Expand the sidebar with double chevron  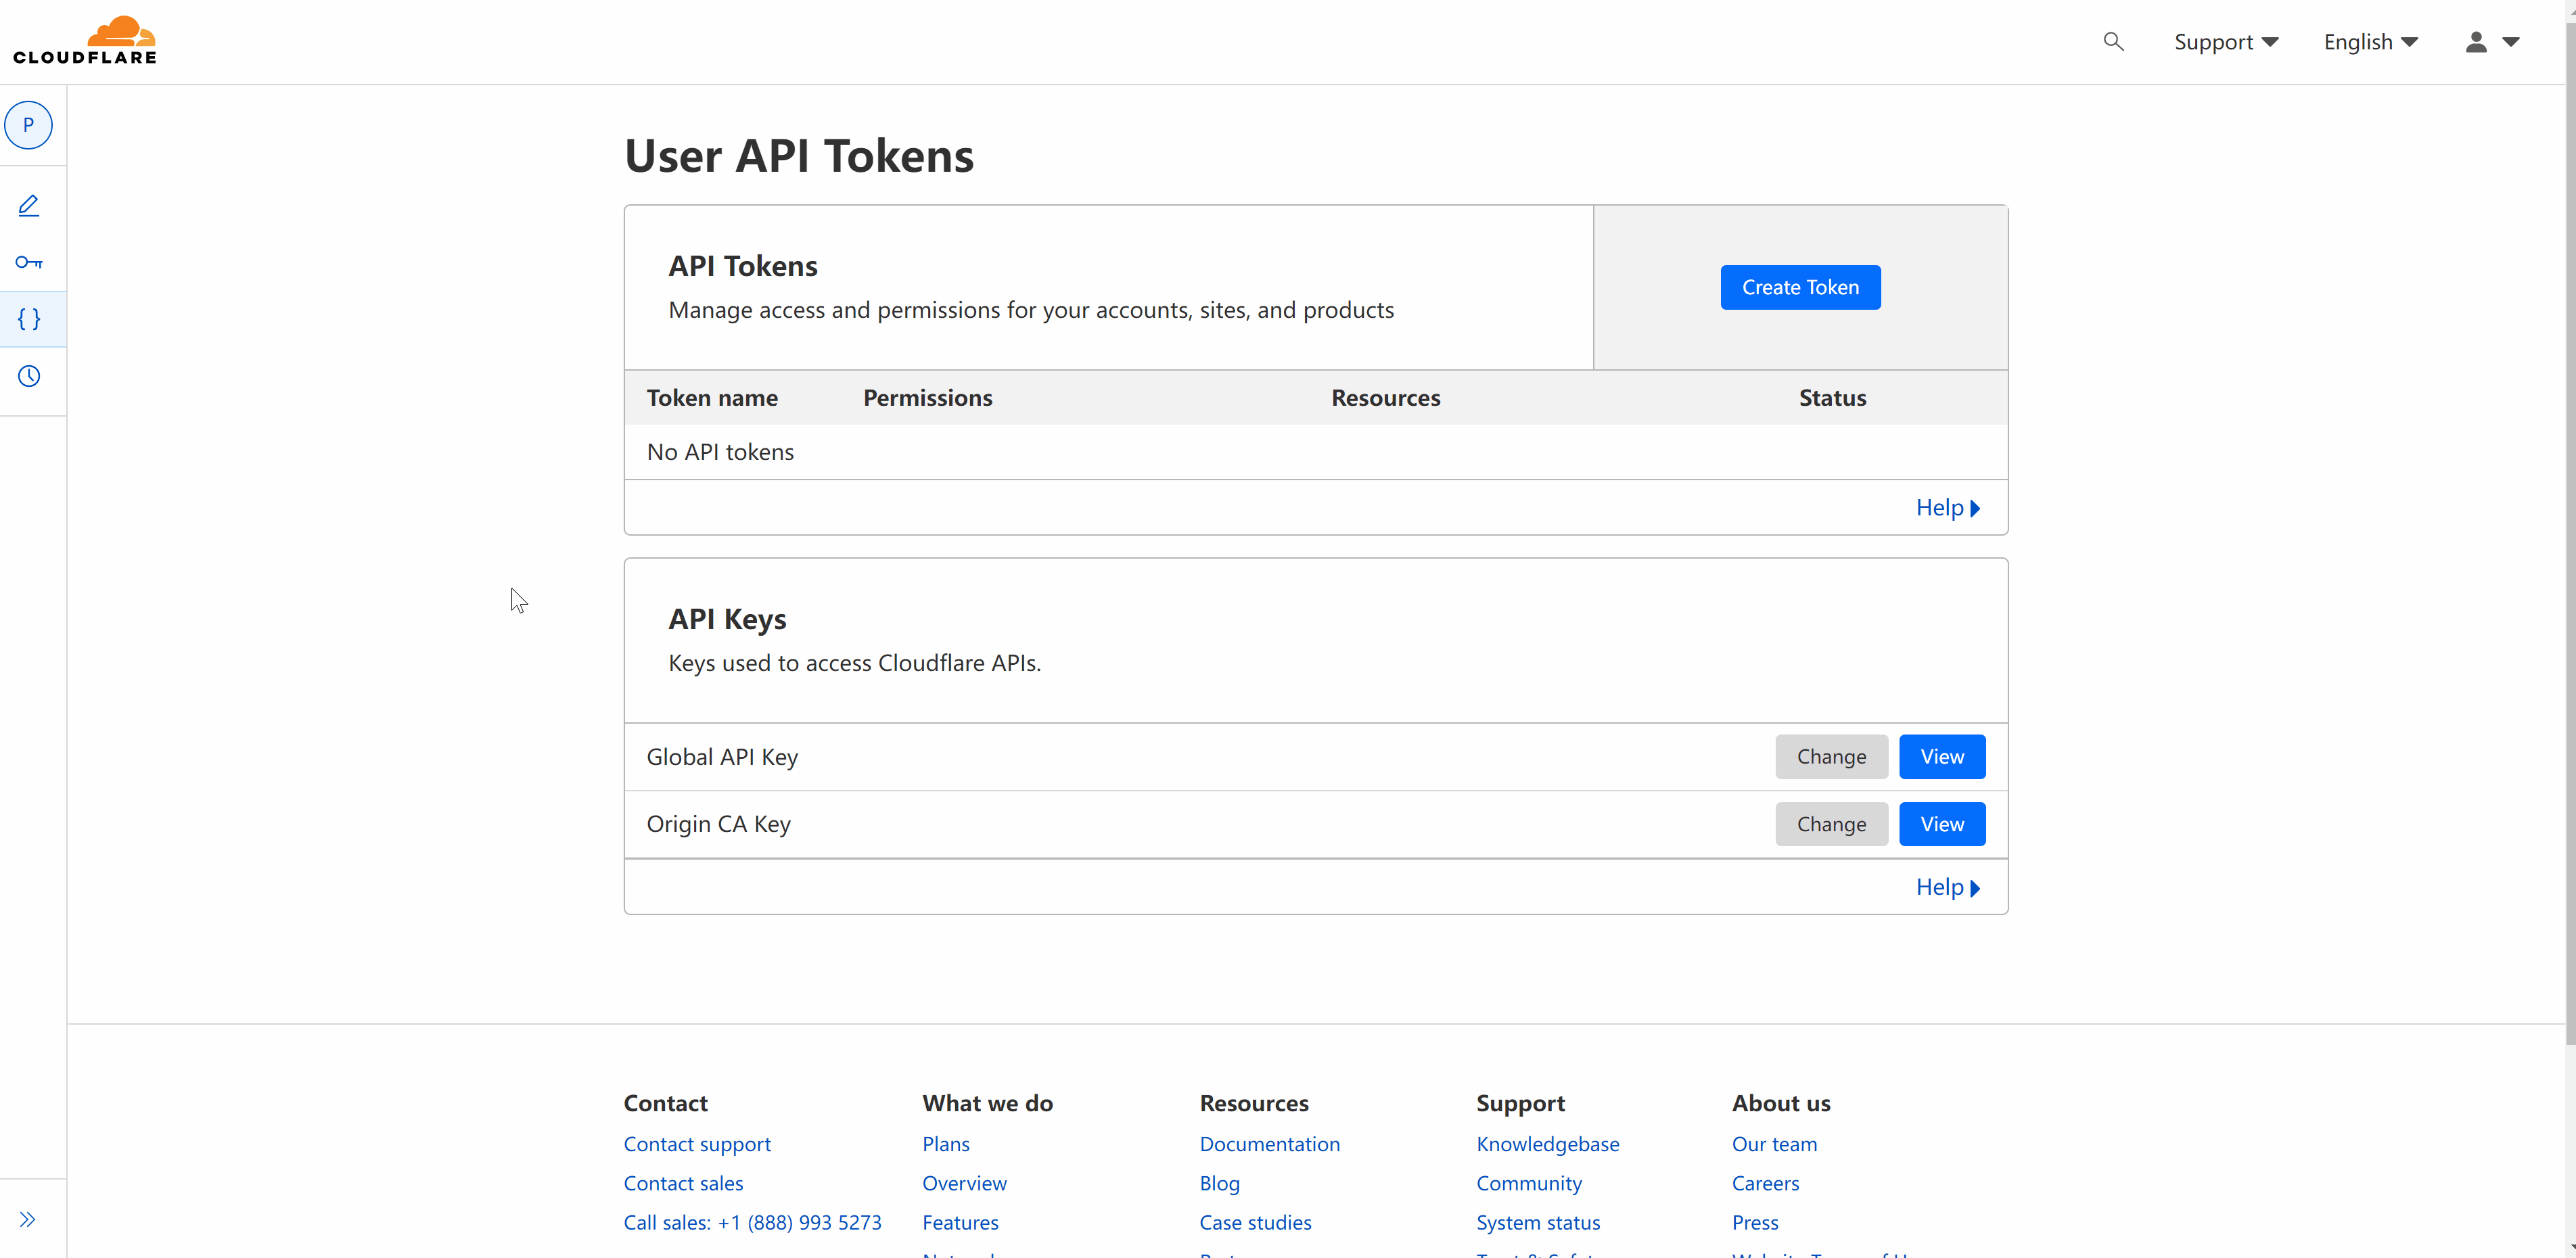(28, 1219)
